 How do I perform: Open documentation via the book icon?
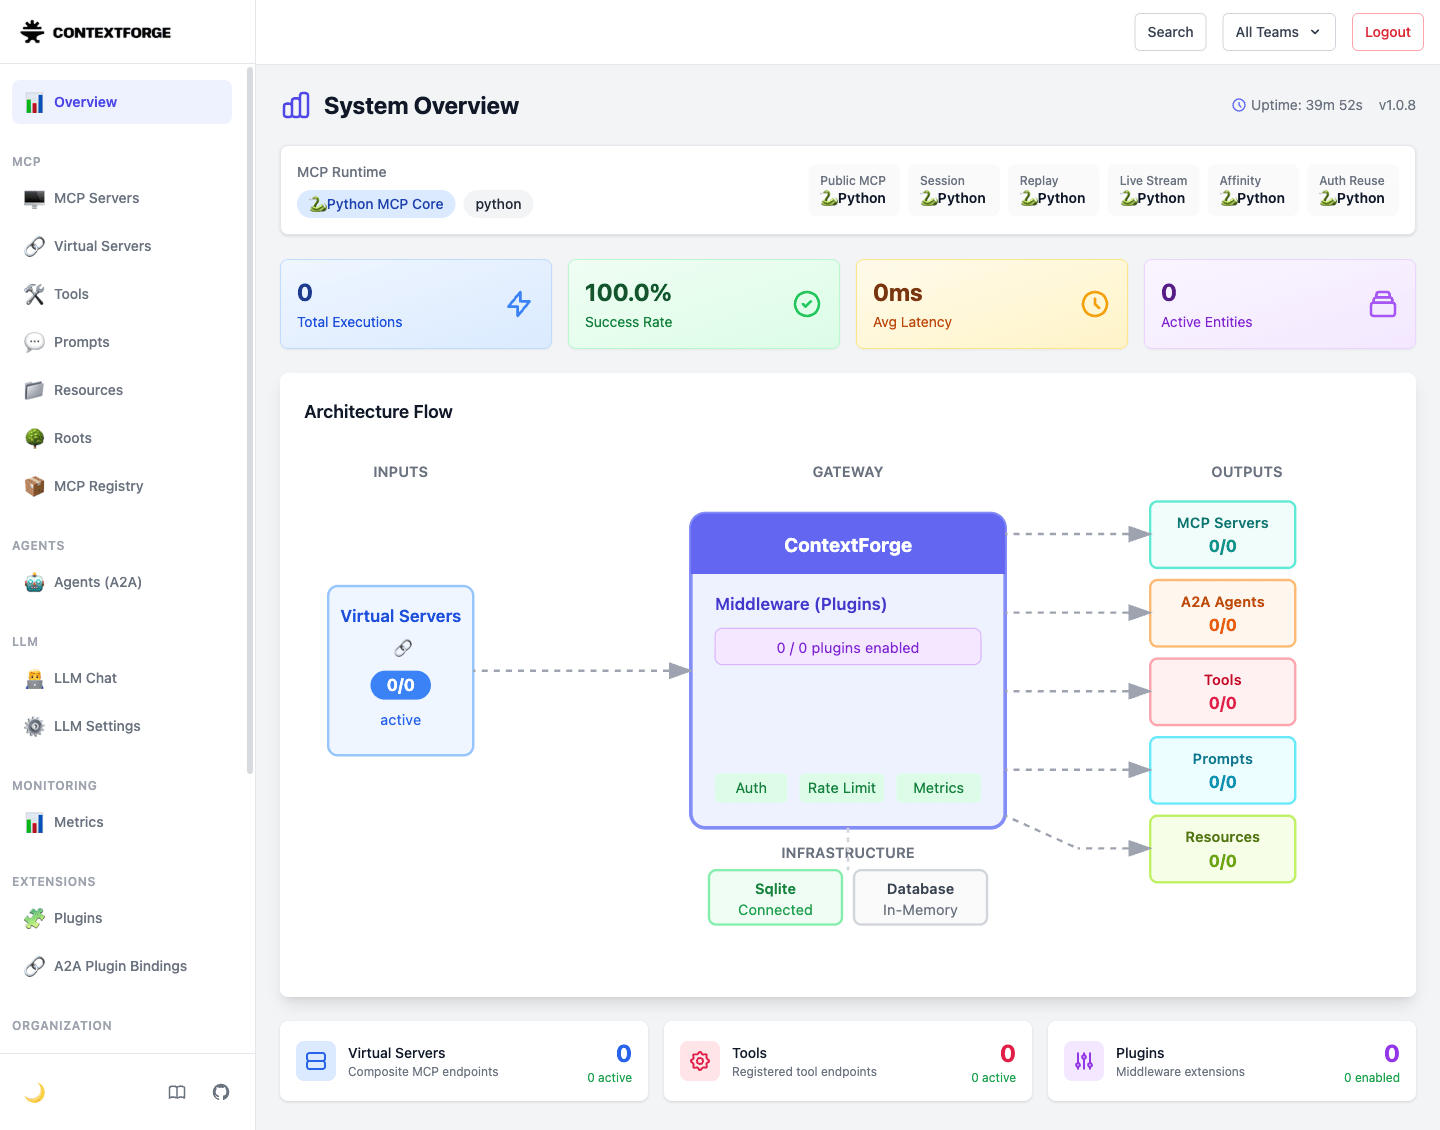pos(177,1092)
